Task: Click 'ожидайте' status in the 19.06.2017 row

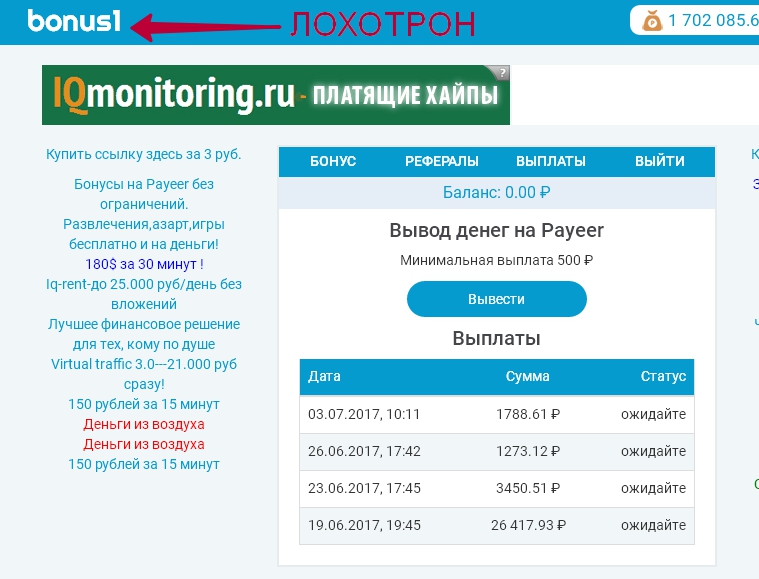Action: point(653,525)
